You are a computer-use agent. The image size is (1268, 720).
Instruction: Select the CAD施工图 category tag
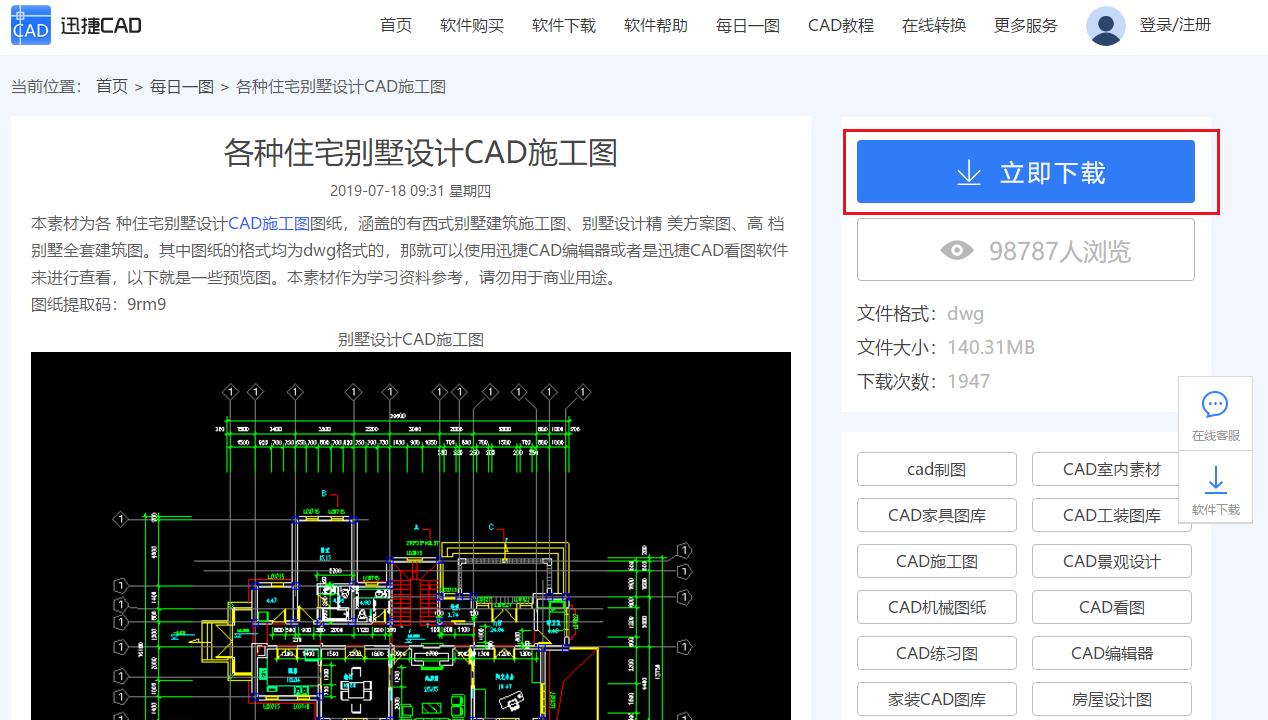(936, 561)
